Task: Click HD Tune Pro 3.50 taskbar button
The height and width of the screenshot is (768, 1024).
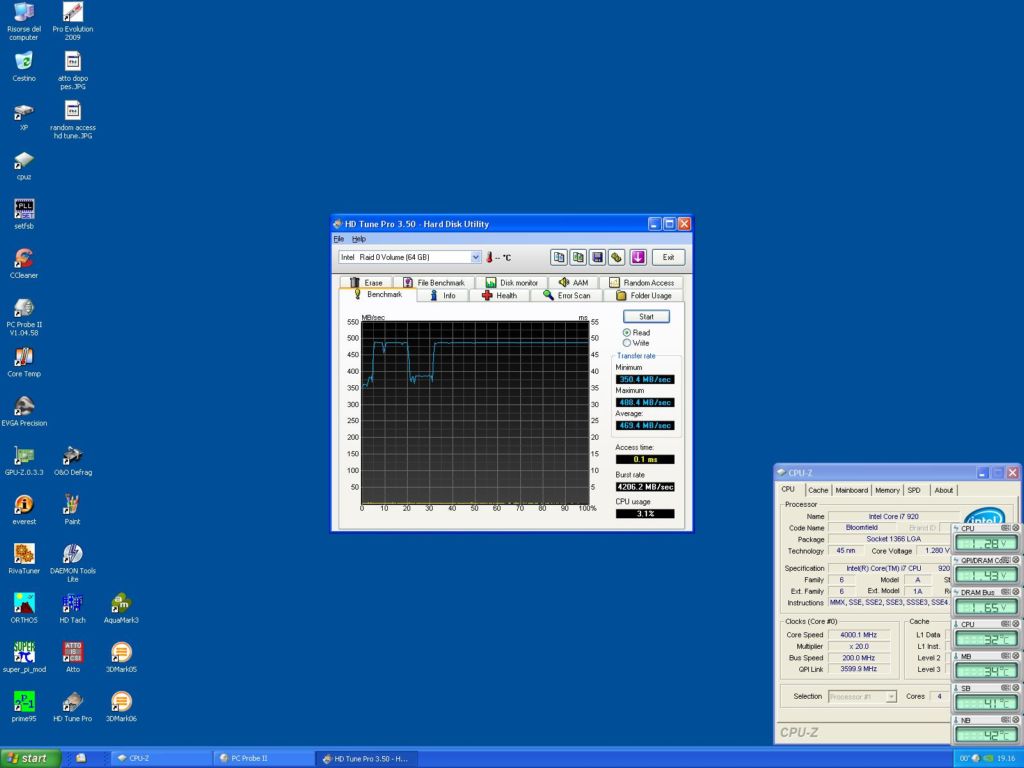Action: [366, 759]
